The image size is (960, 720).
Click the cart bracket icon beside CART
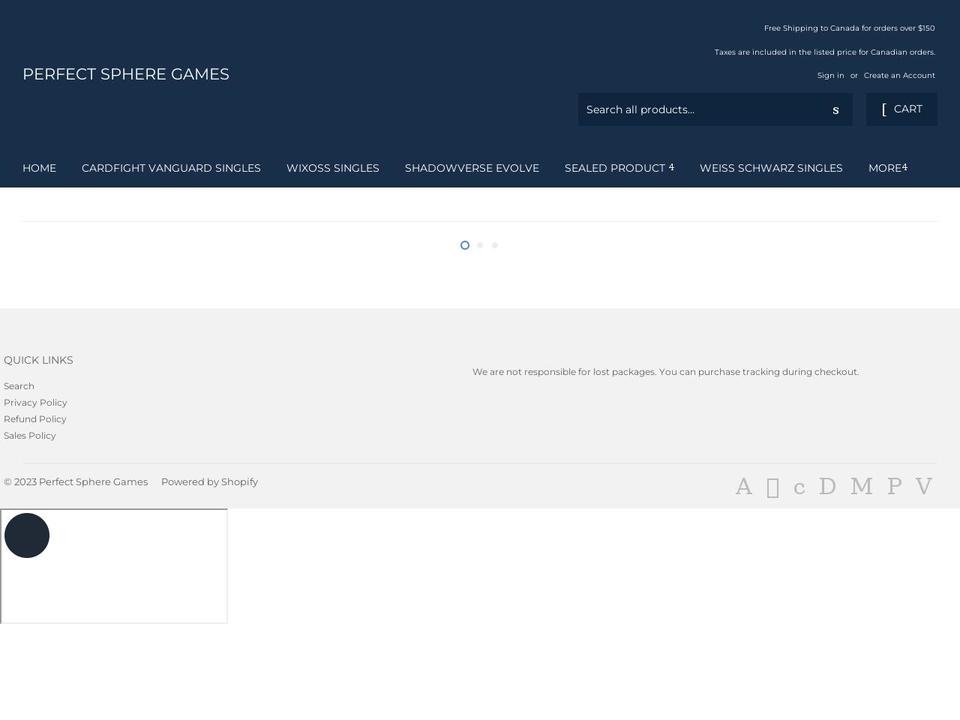coord(884,109)
